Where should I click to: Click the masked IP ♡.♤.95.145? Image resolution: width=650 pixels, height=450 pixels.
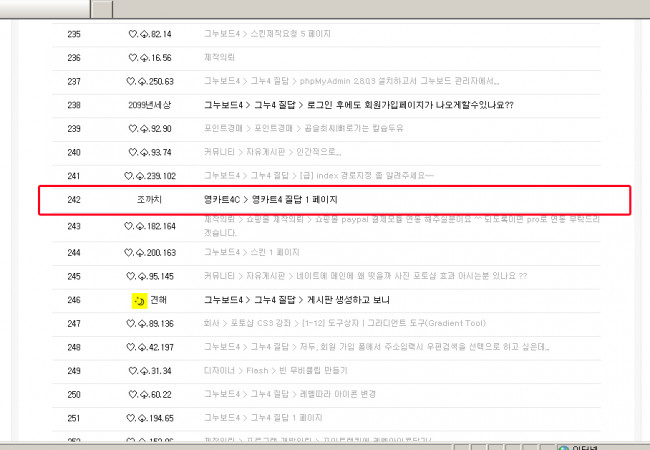[150, 276]
